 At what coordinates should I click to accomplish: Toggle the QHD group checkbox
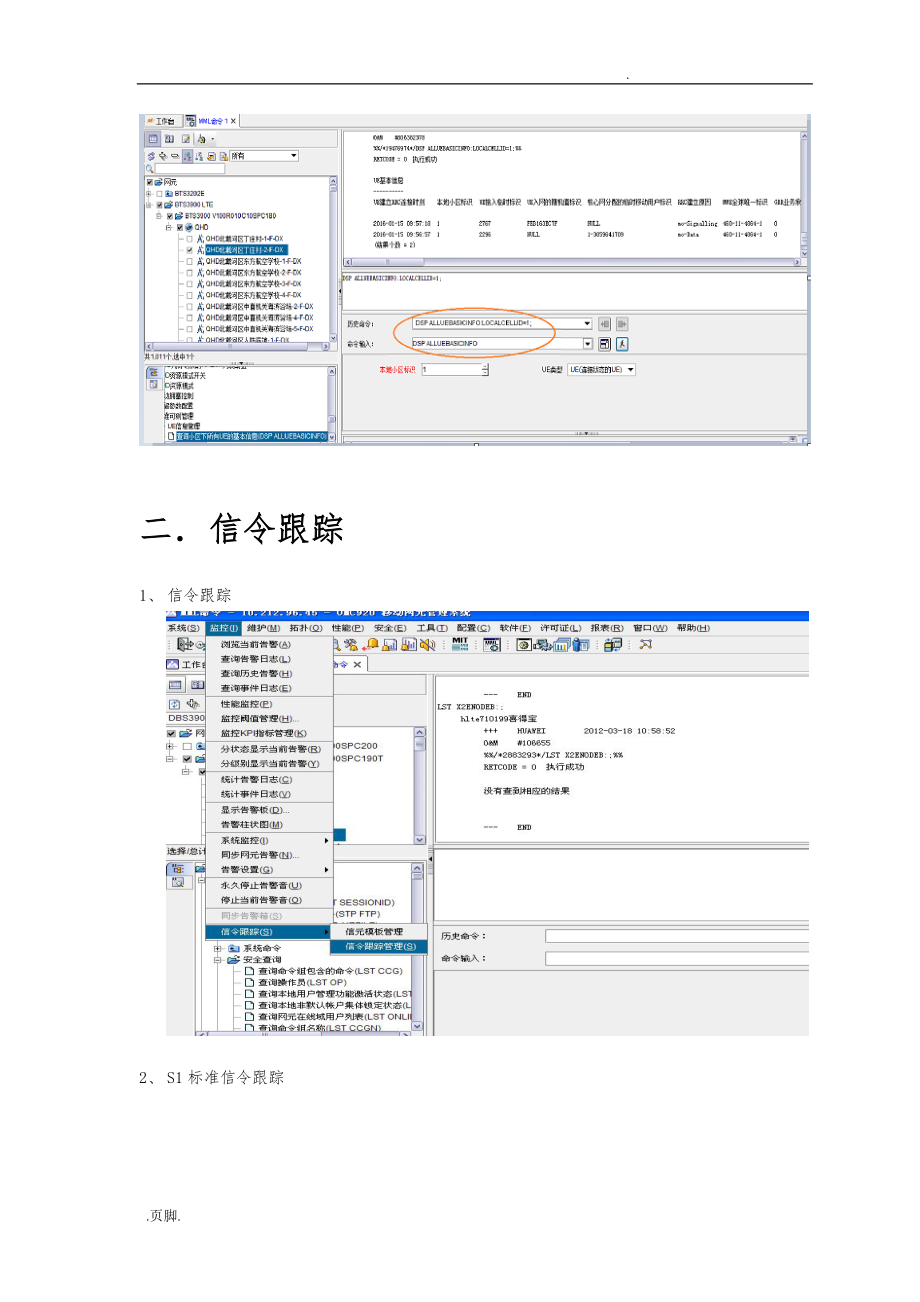pyautogui.click(x=180, y=227)
